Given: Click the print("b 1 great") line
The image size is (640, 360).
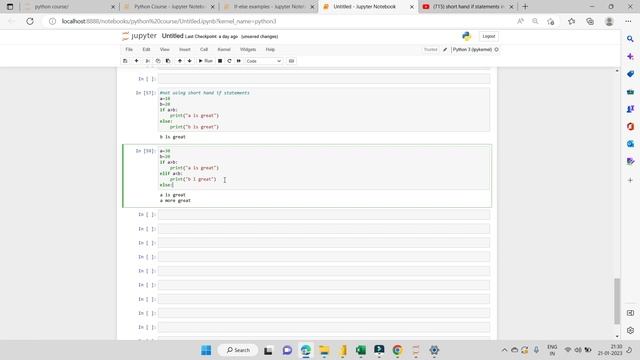Looking at the screenshot, I should [193, 179].
